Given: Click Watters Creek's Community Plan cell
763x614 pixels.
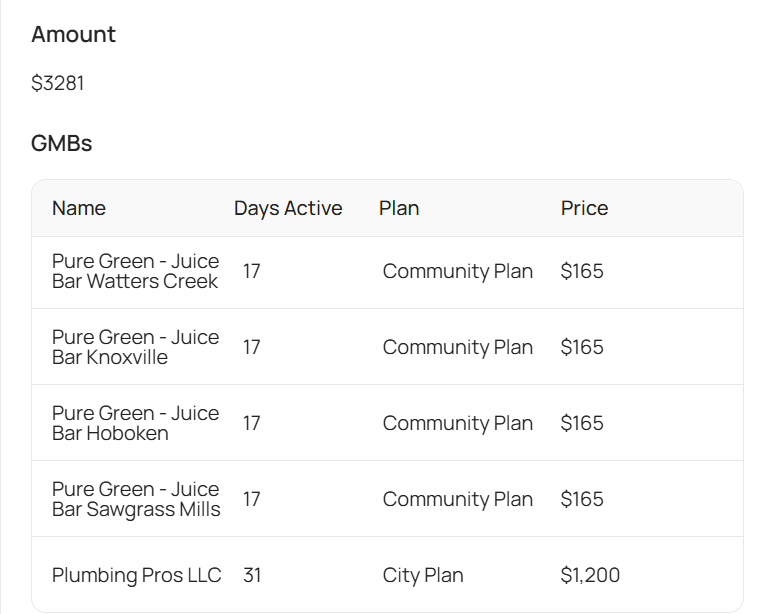Looking at the screenshot, I should 457,271.
